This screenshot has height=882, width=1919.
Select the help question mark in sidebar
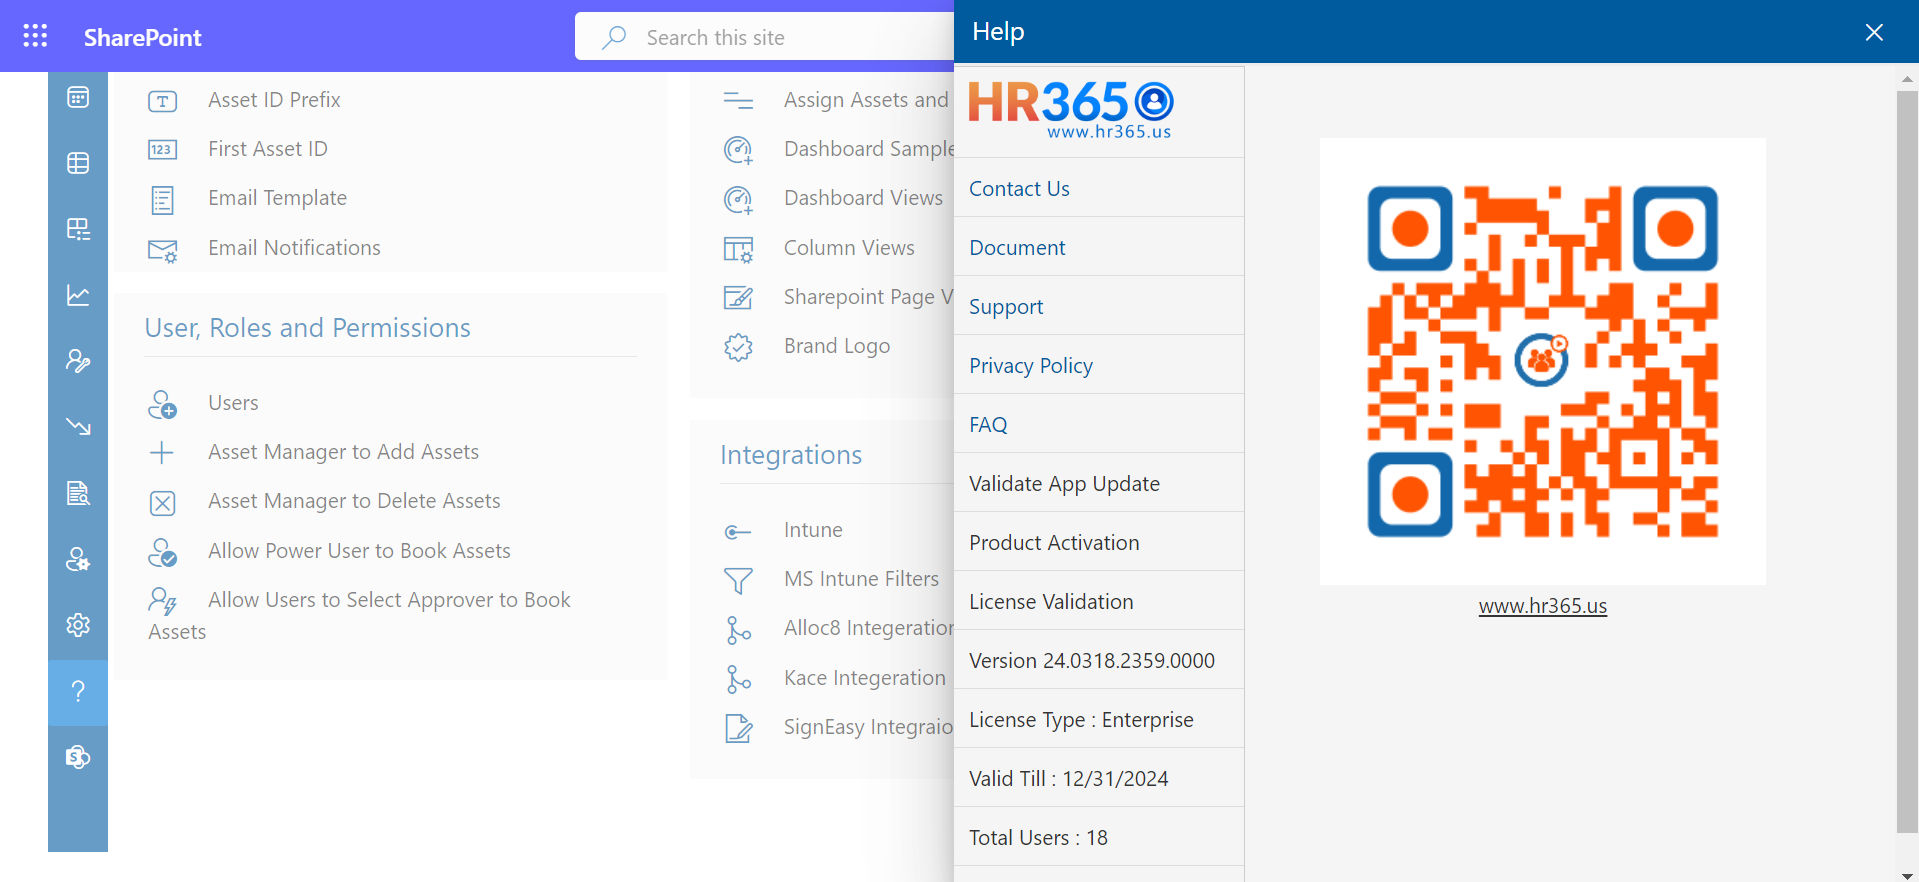point(78,692)
